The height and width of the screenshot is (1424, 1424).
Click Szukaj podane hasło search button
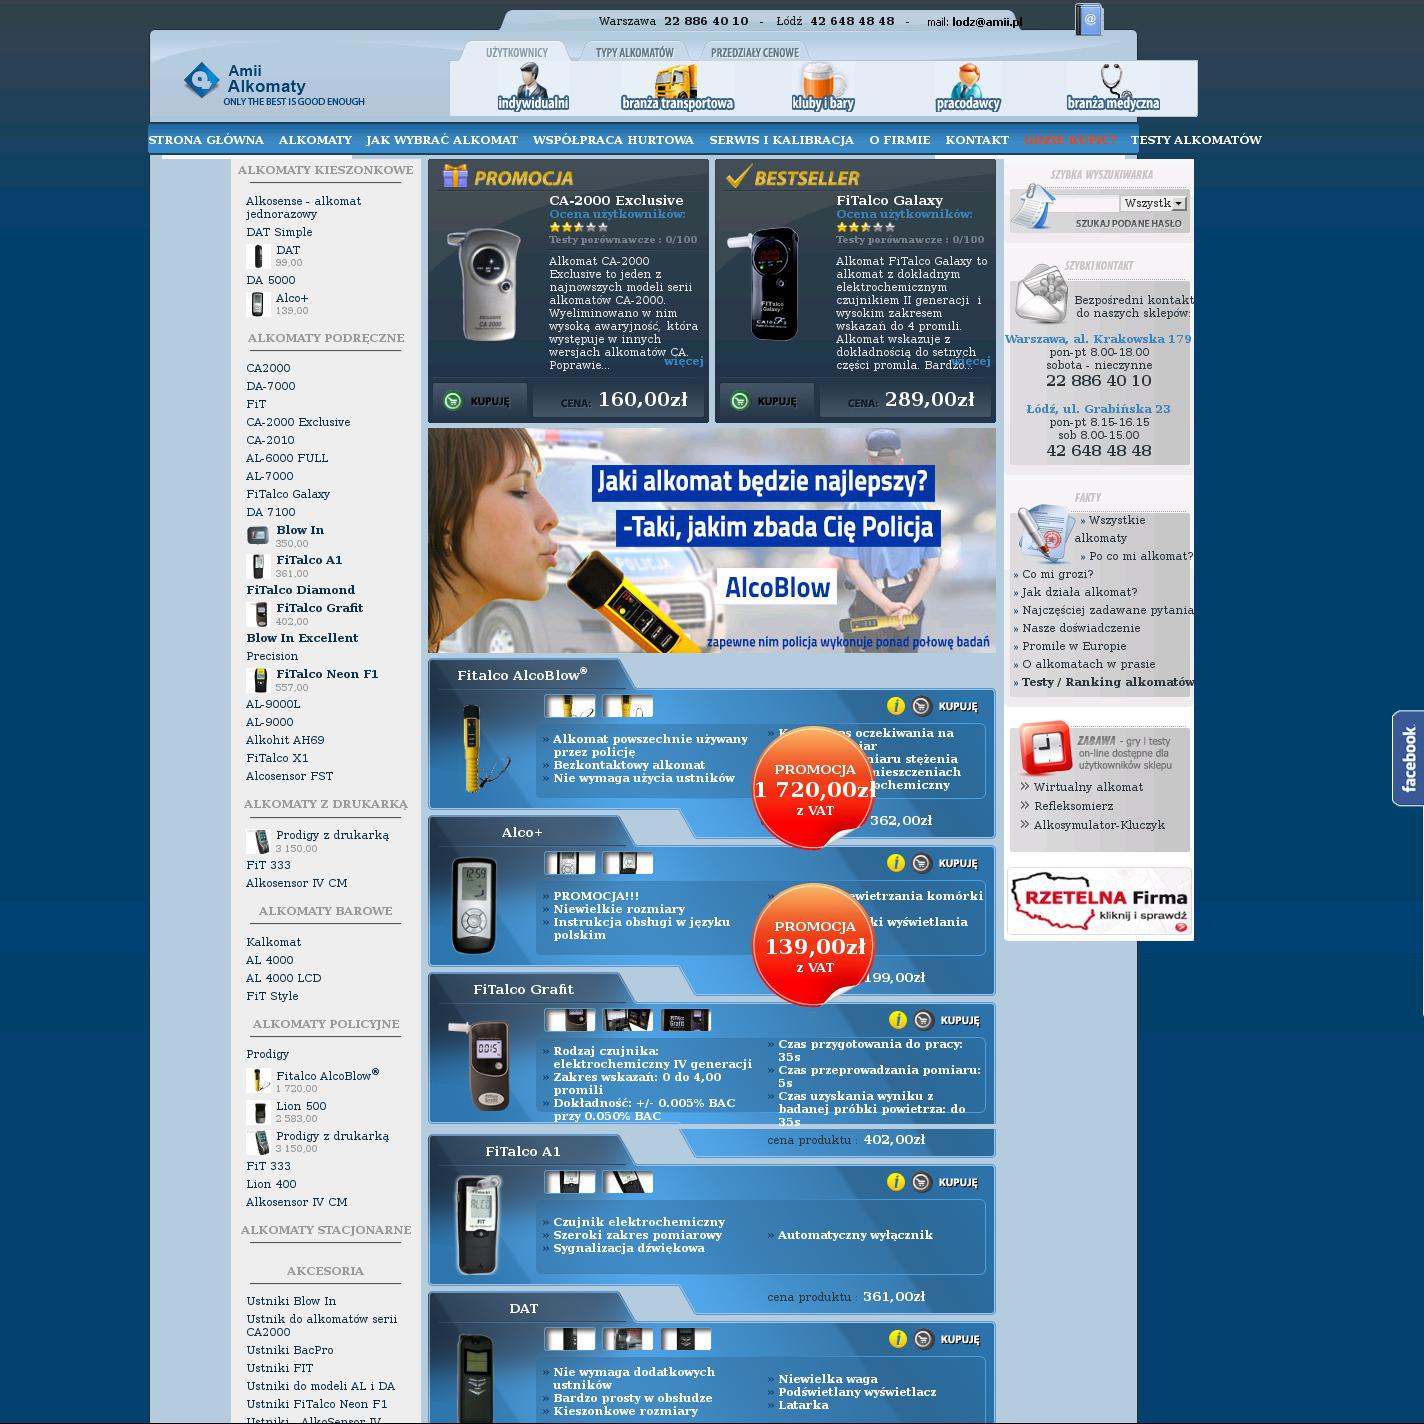pos(1128,224)
